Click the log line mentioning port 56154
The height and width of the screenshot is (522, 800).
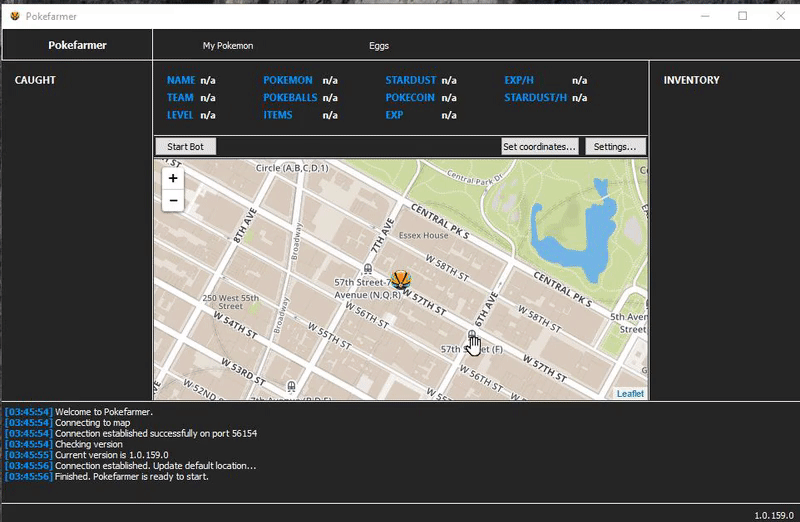point(131,433)
